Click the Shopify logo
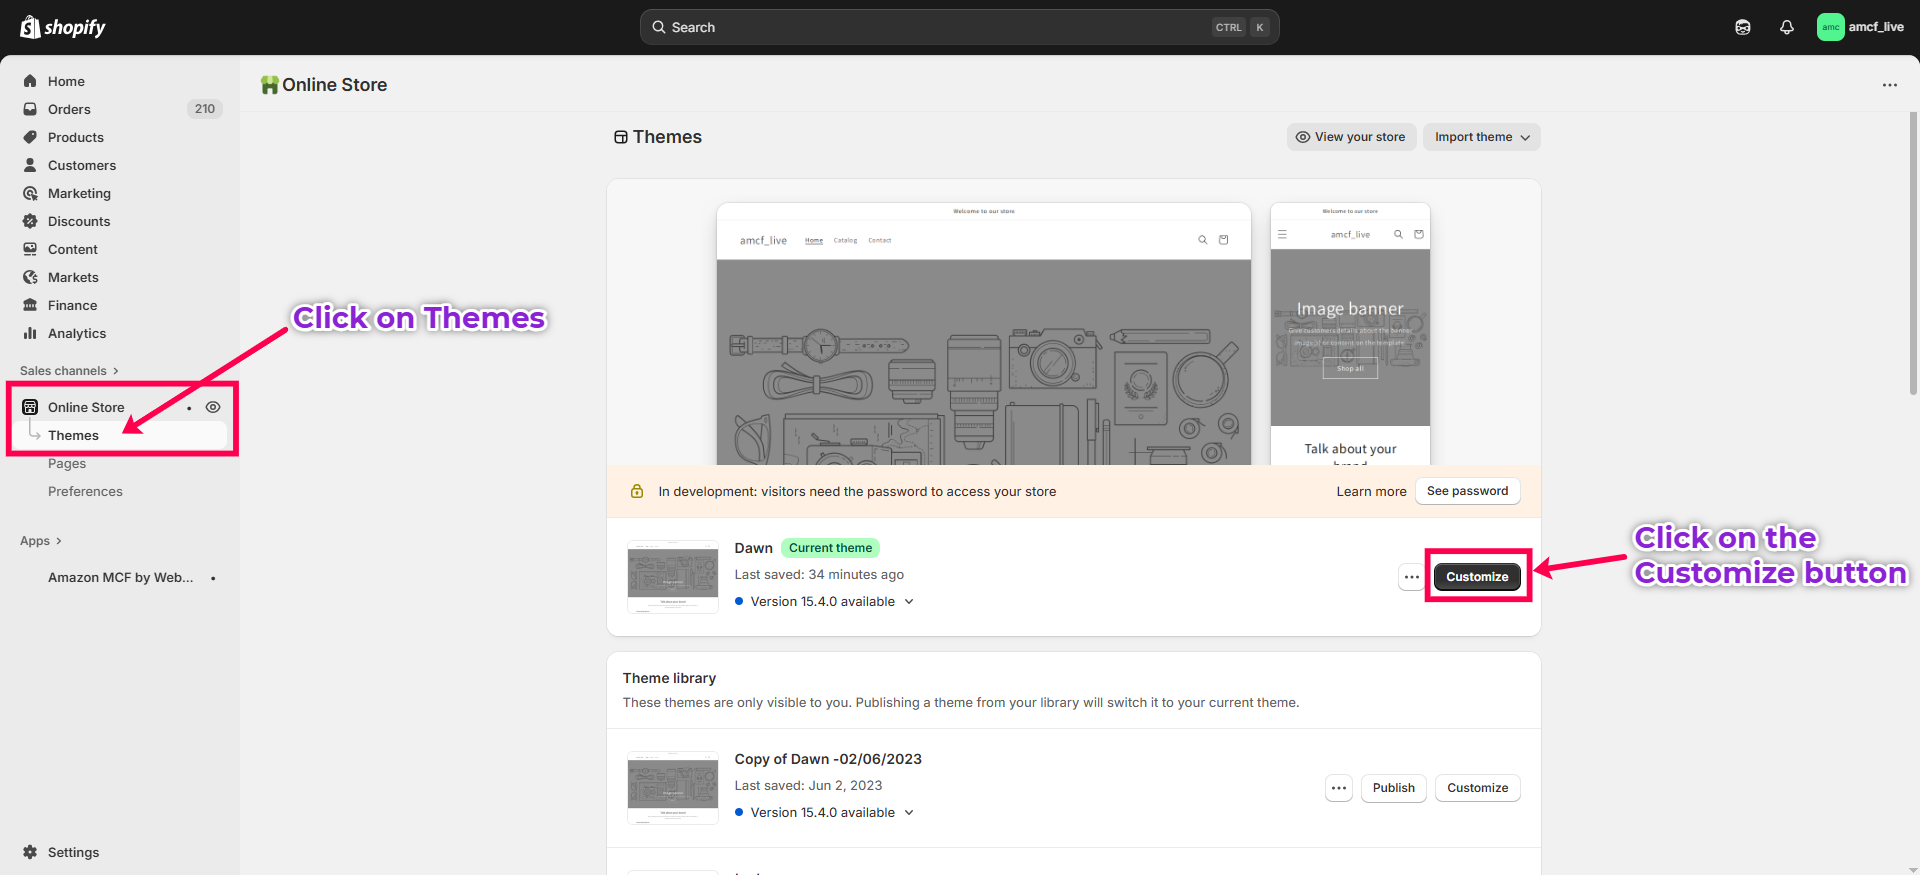This screenshot has width=1920, height=875. (63, 27)
